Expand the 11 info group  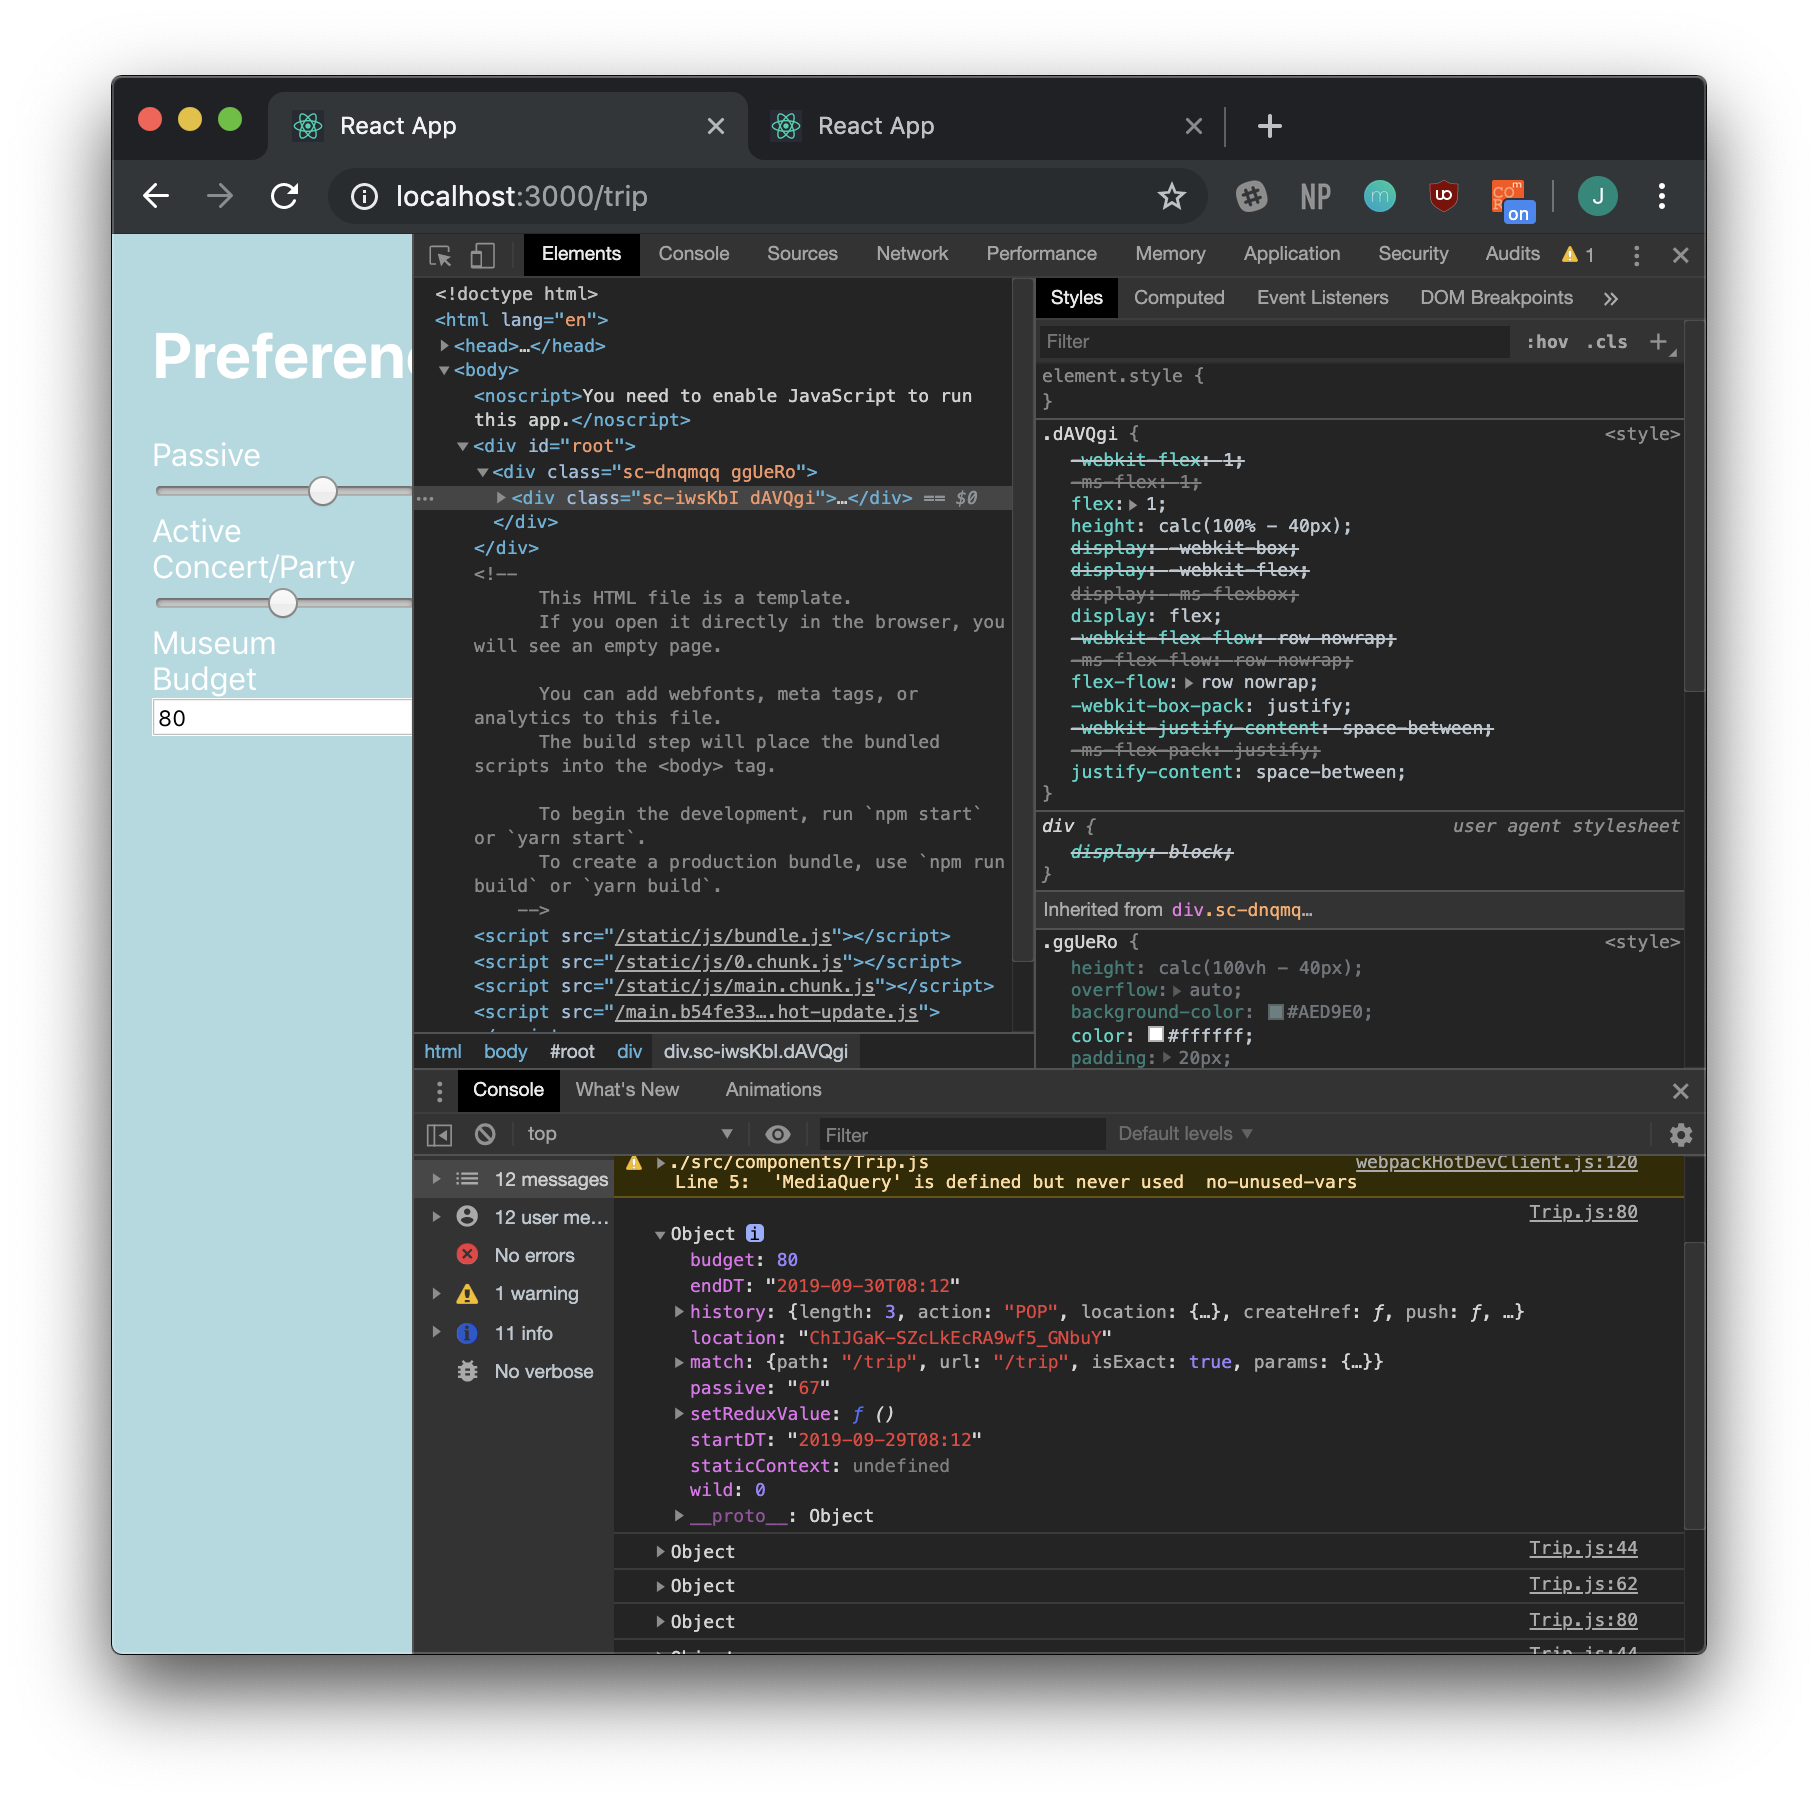436,1333
